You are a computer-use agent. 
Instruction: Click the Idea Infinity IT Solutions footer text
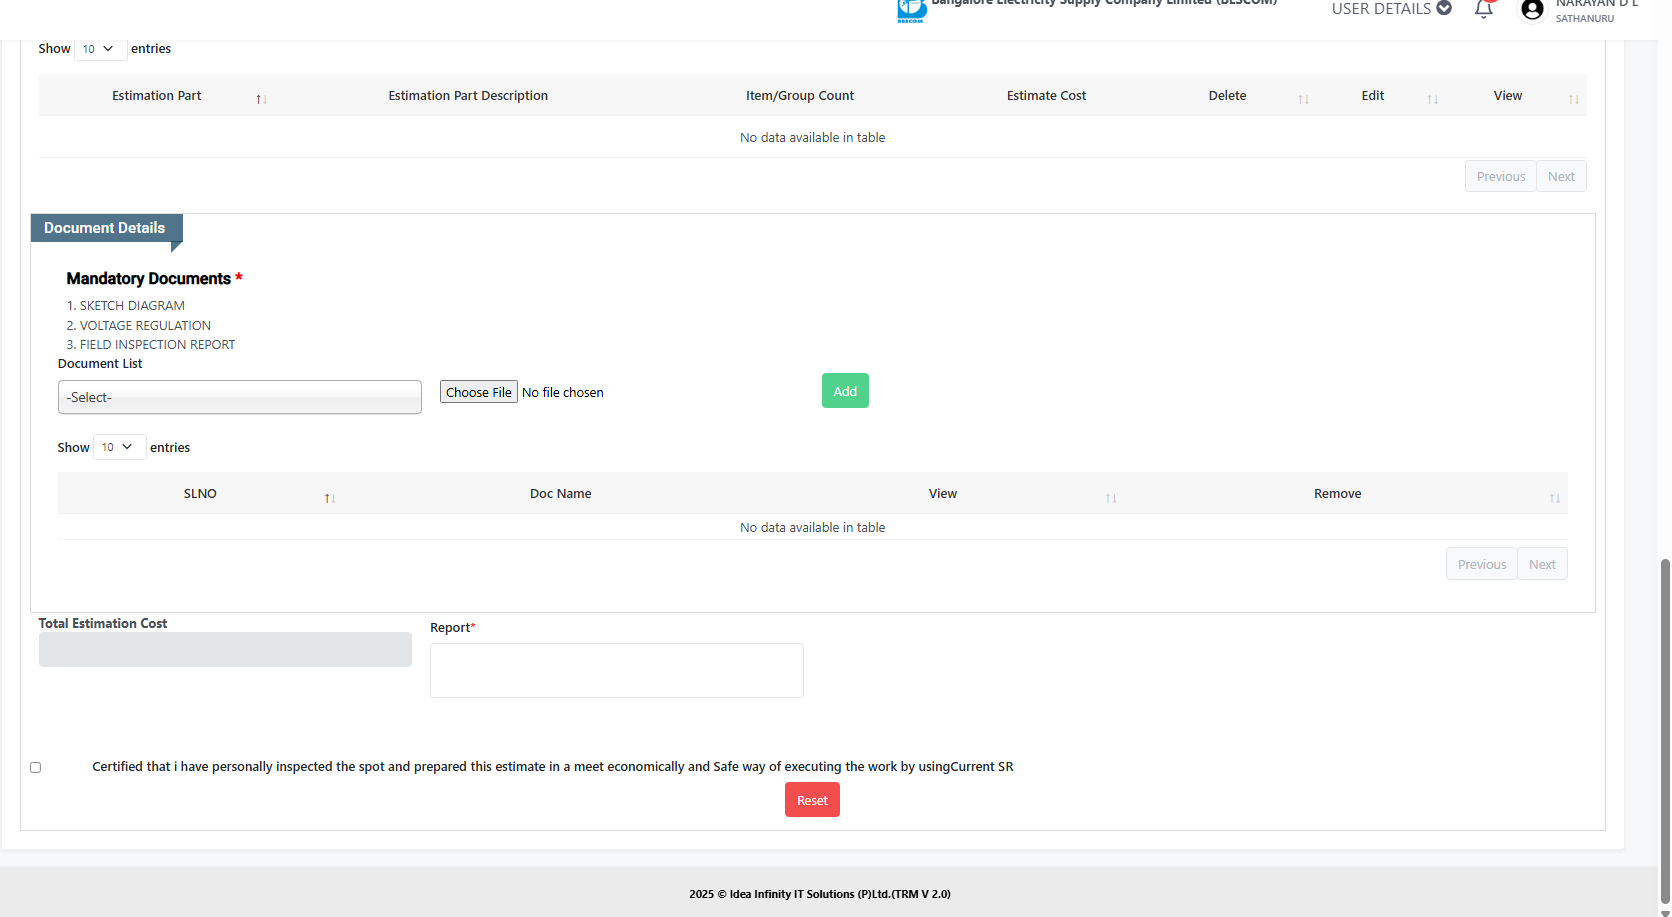[820, 894]
